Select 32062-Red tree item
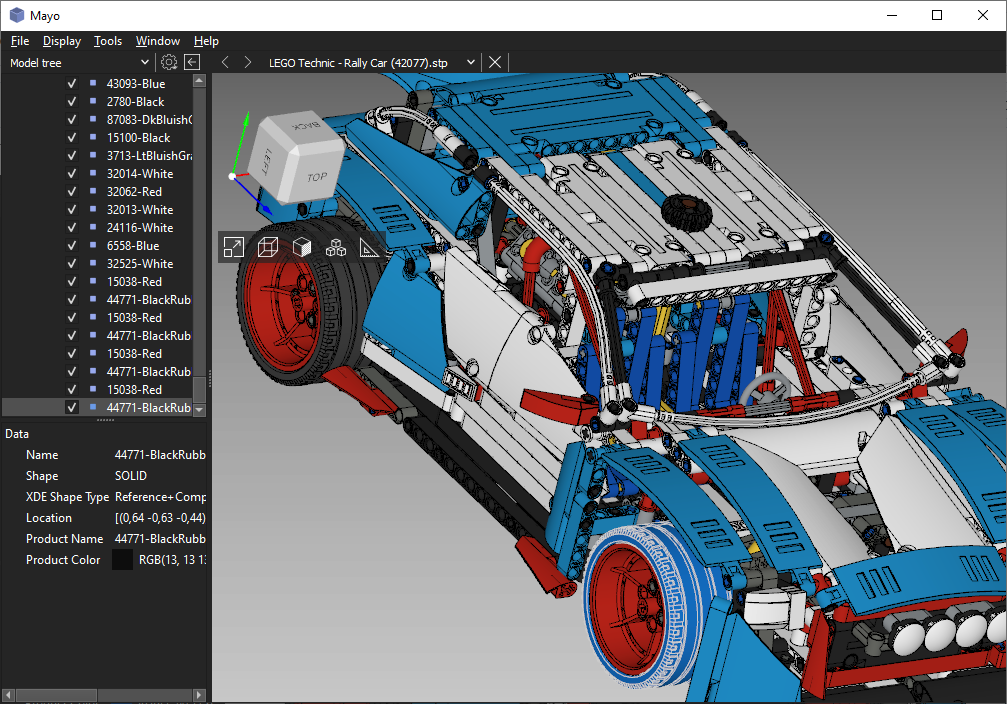Viewport: 1007px width, 704px height. pos(134,191)
